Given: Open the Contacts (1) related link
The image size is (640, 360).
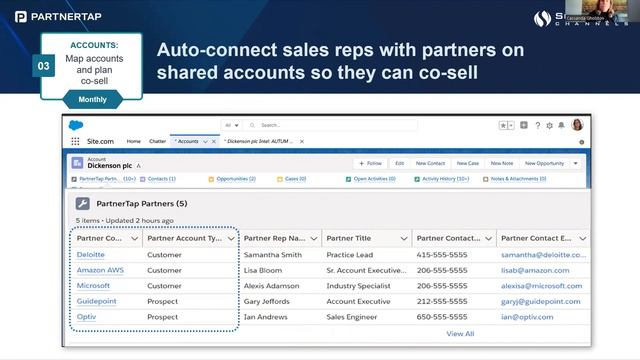Looking at the screenshot, I should pos(162,179).
